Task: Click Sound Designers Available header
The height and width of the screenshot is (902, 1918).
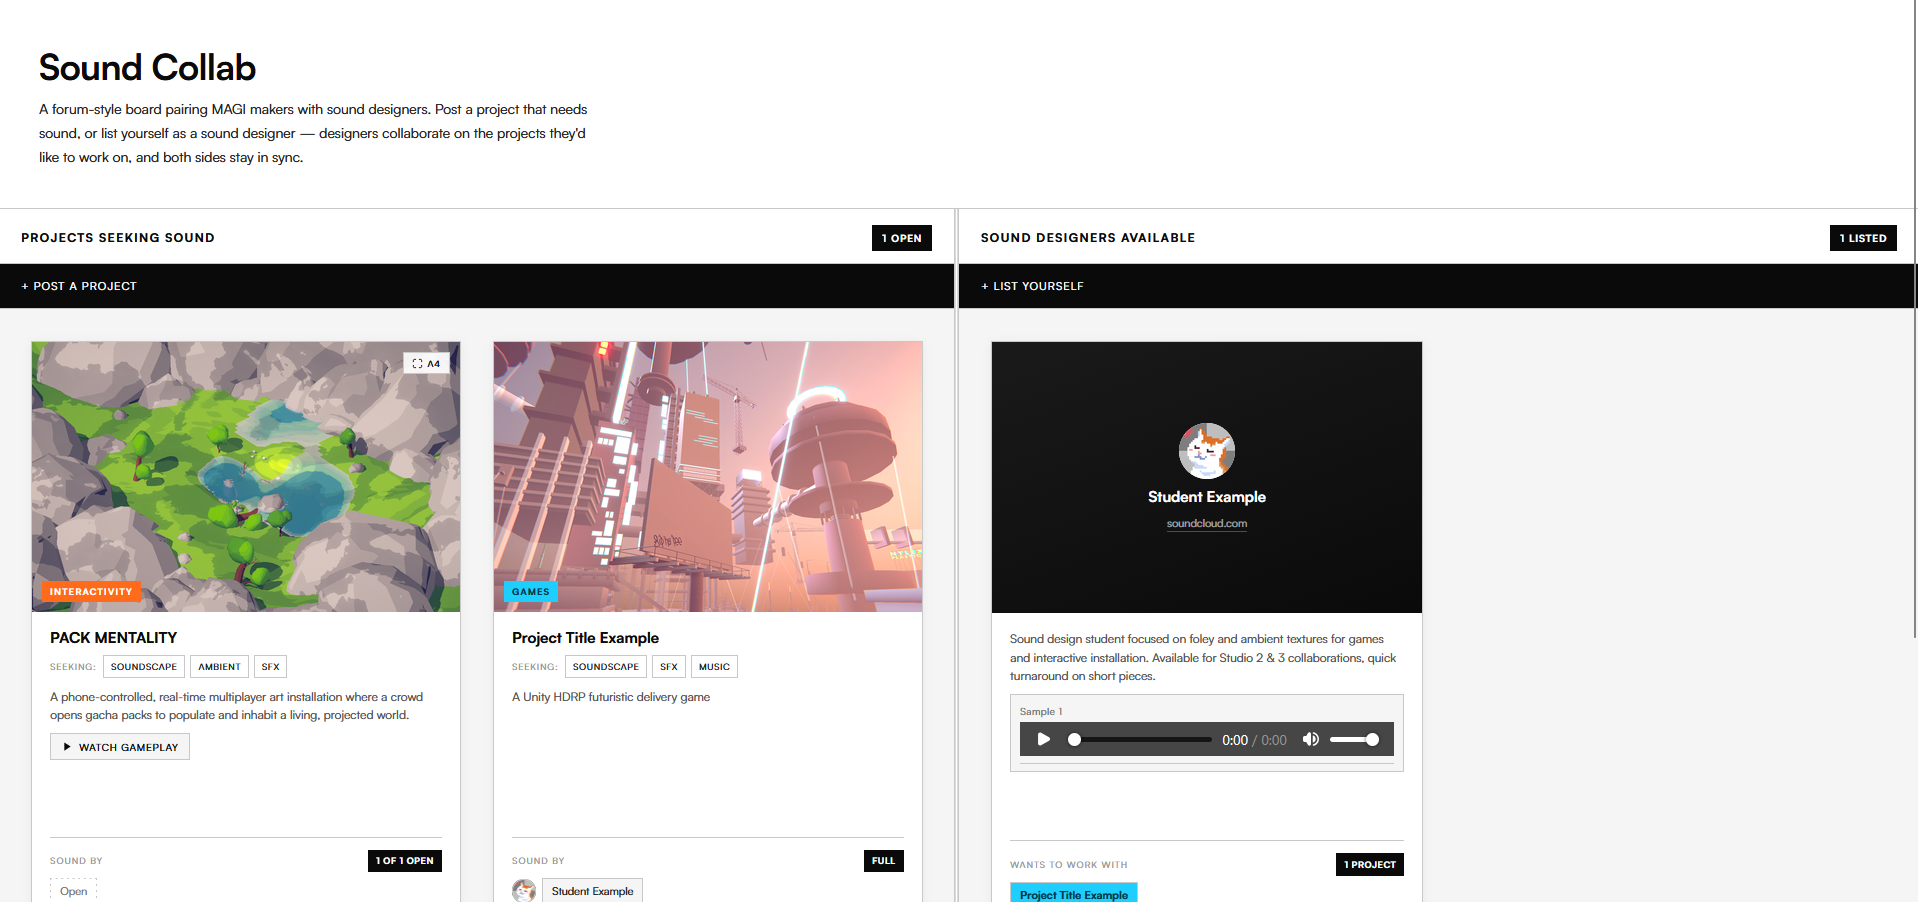Action: (x=1088, y=238)
